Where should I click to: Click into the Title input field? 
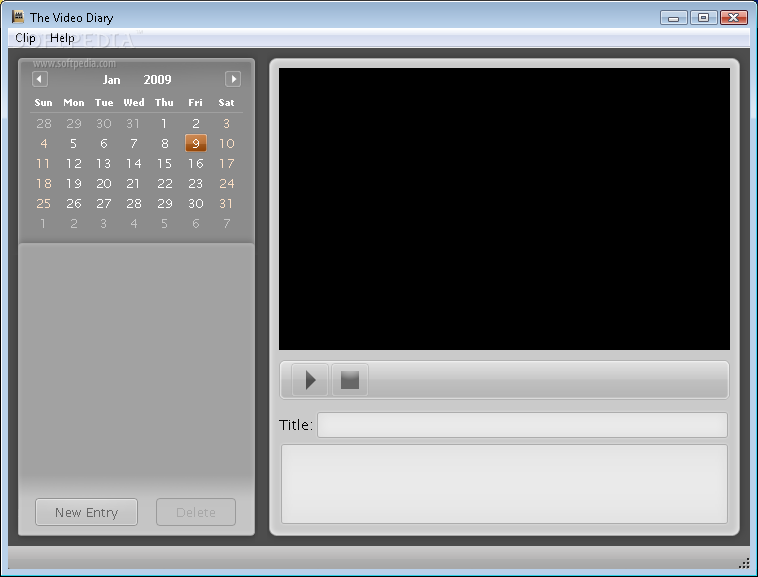click(522, 425)
